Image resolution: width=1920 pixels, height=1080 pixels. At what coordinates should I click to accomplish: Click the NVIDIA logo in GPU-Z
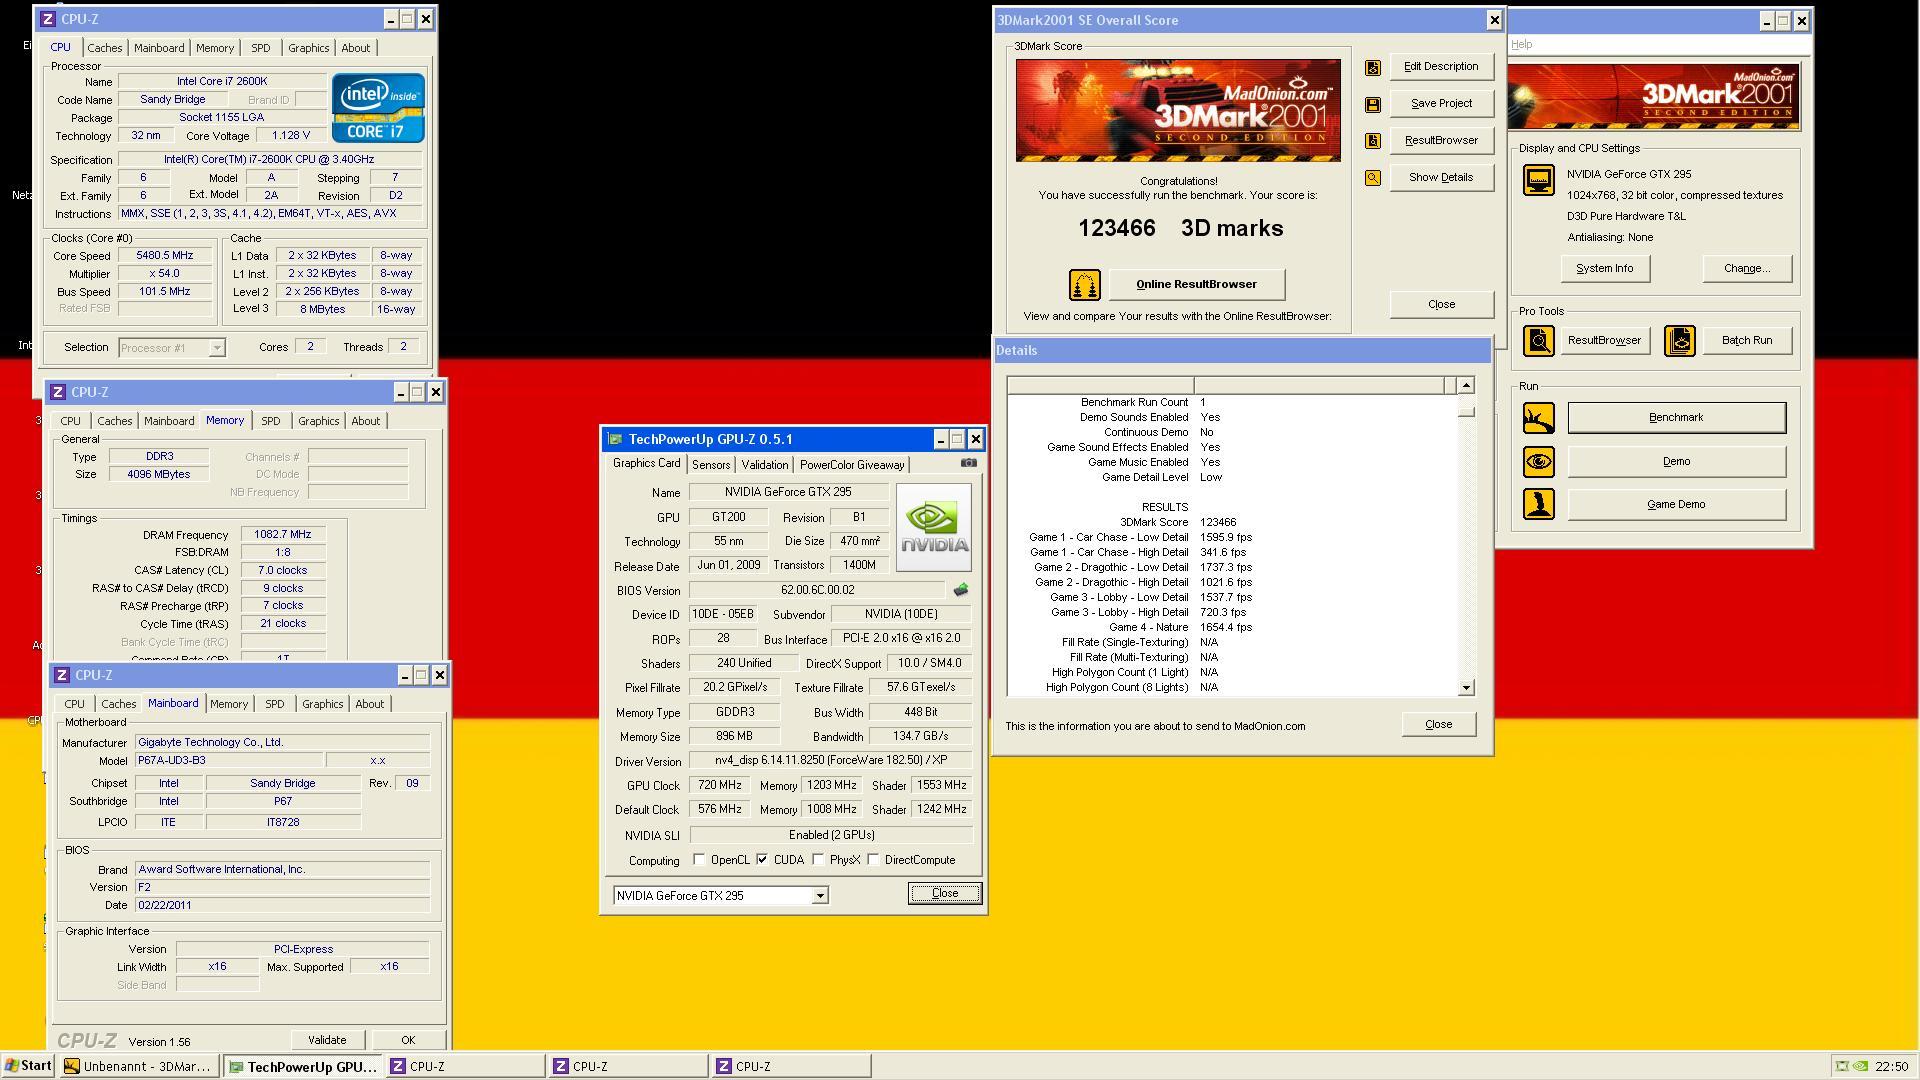(934, 528)
